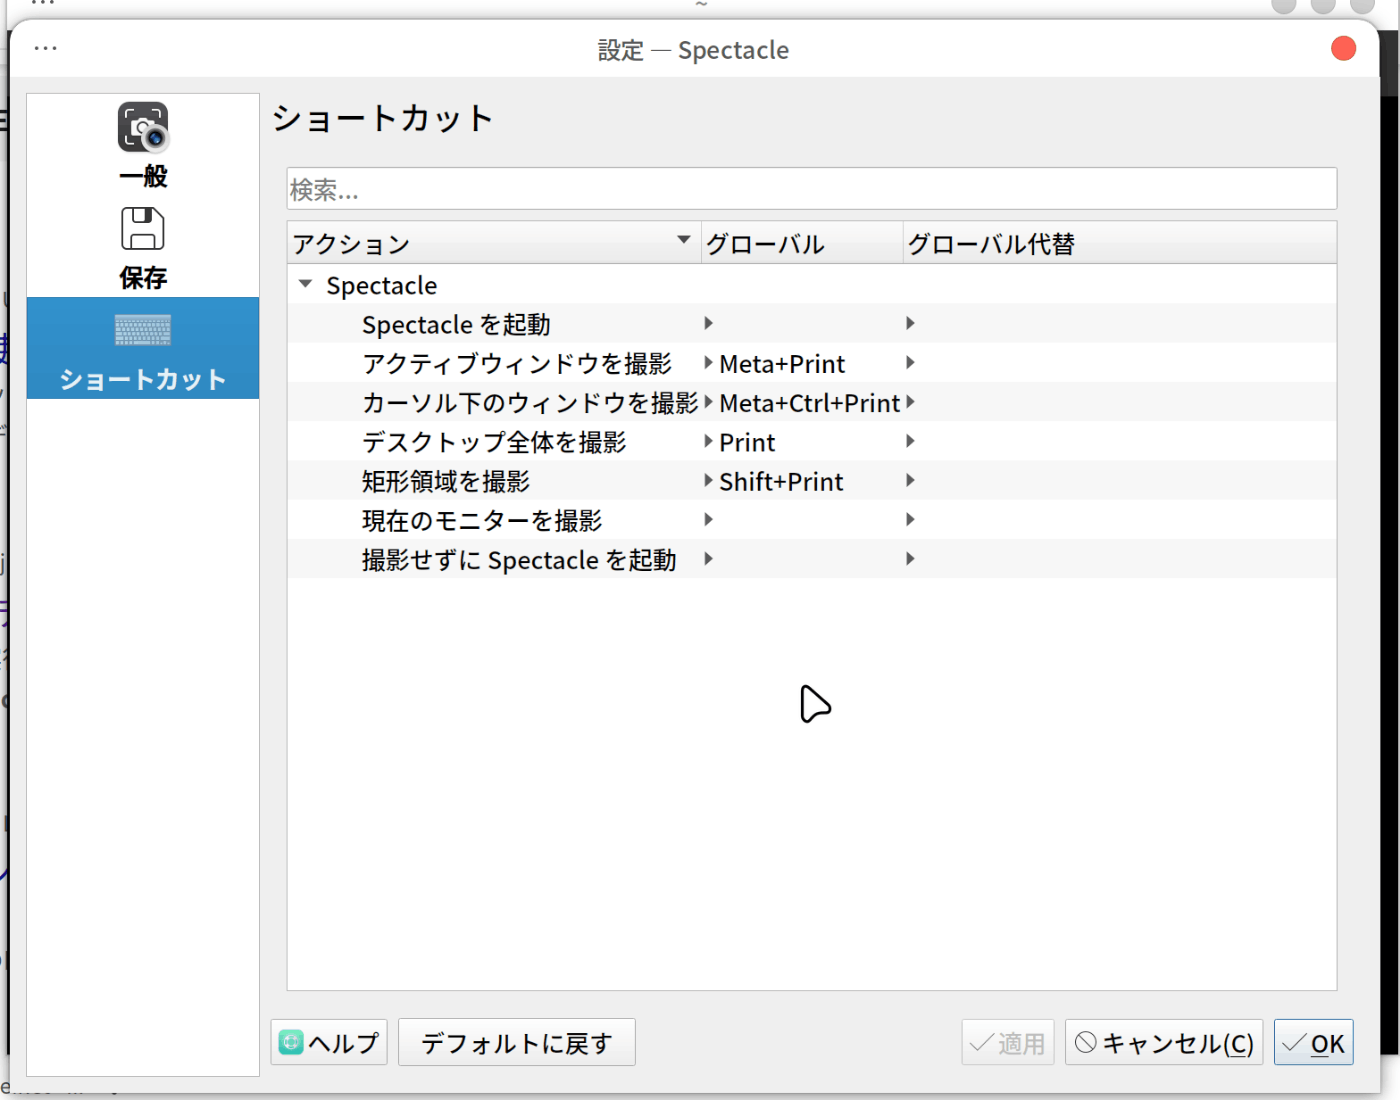Screen dimensions: 1400x1100
Task: Close the Spectacle settings window
Action: pos(1343,48)
